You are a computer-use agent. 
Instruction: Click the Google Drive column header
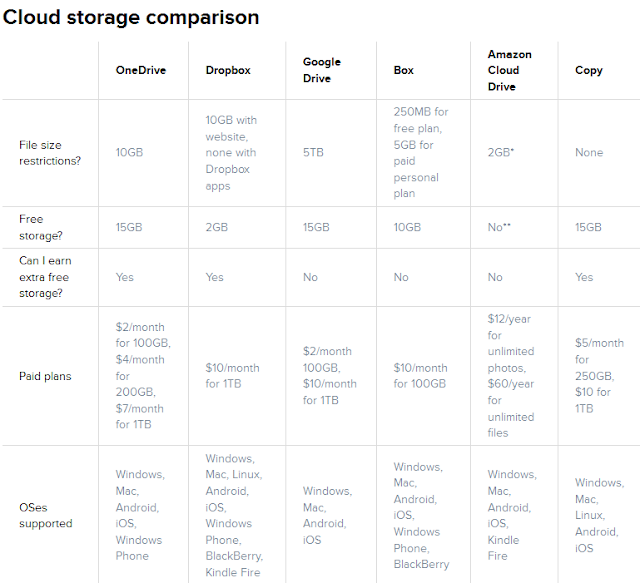pos(322,70)
